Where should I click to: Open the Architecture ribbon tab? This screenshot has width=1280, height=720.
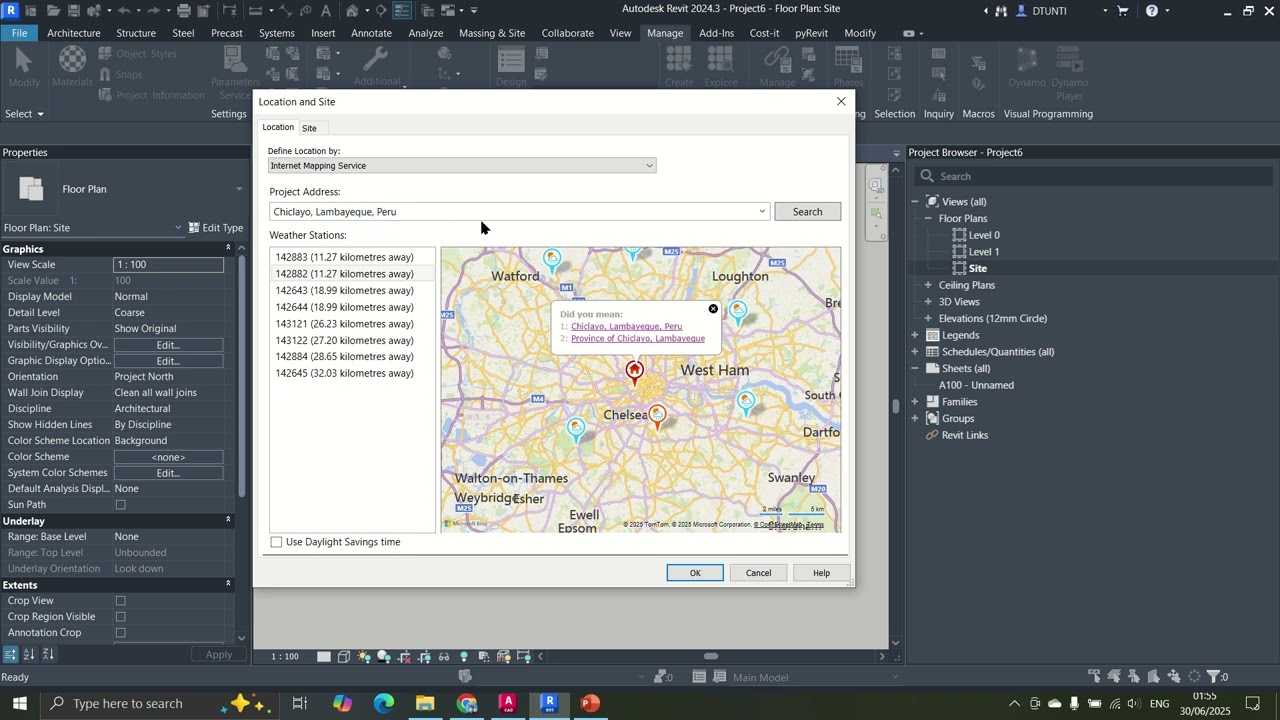click(74, 33)
